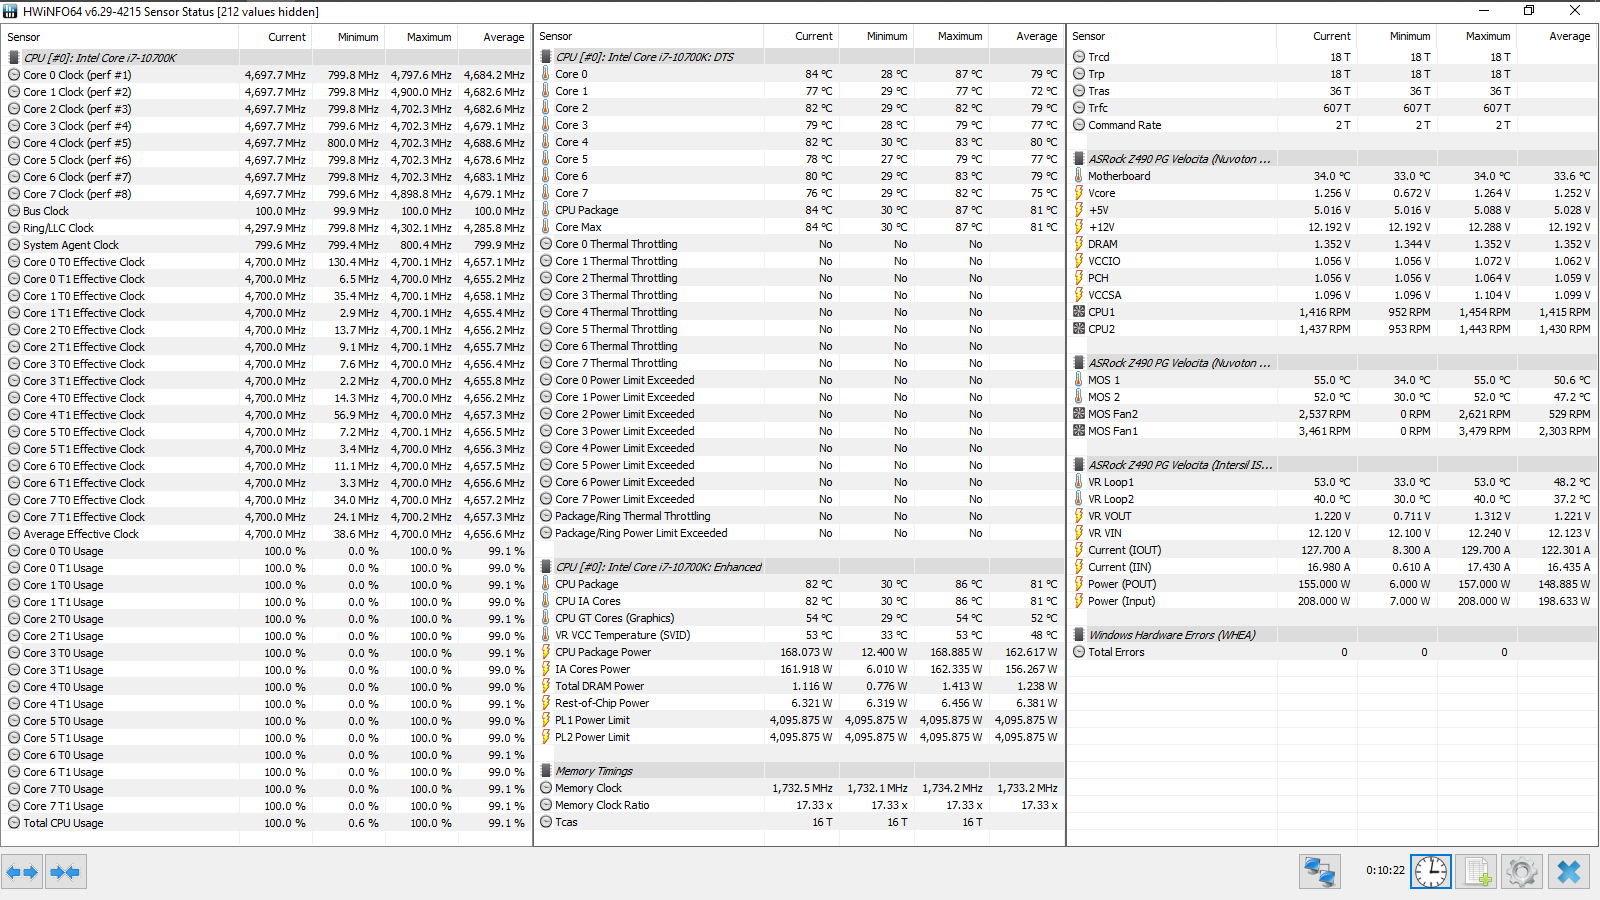Click the icon next to Total Errors
This screenshot has width=1600, height=900.
click(x=1079, y=652)
